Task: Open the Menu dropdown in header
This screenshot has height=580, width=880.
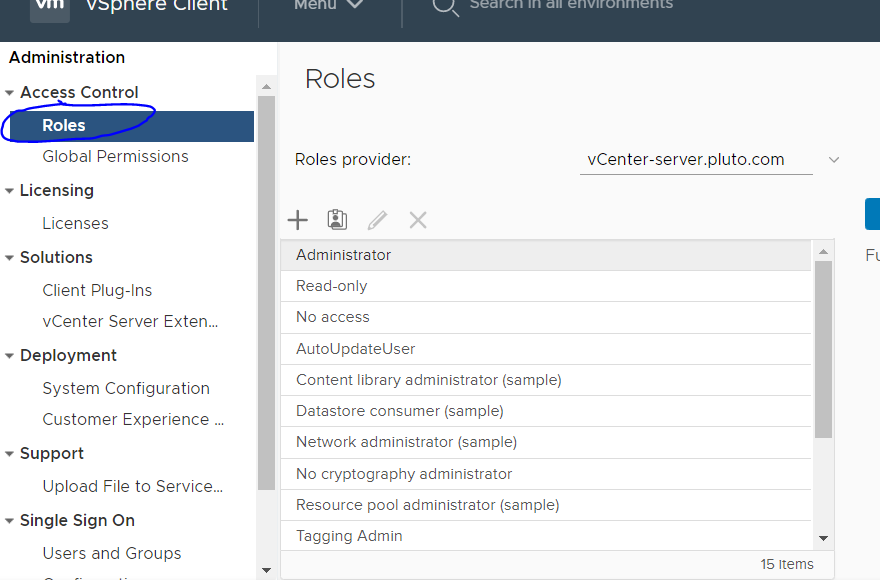Action: [x=328, y=6]
